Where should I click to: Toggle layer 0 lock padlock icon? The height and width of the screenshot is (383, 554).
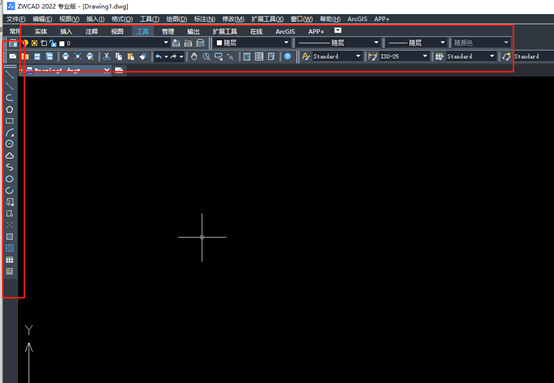53,43
